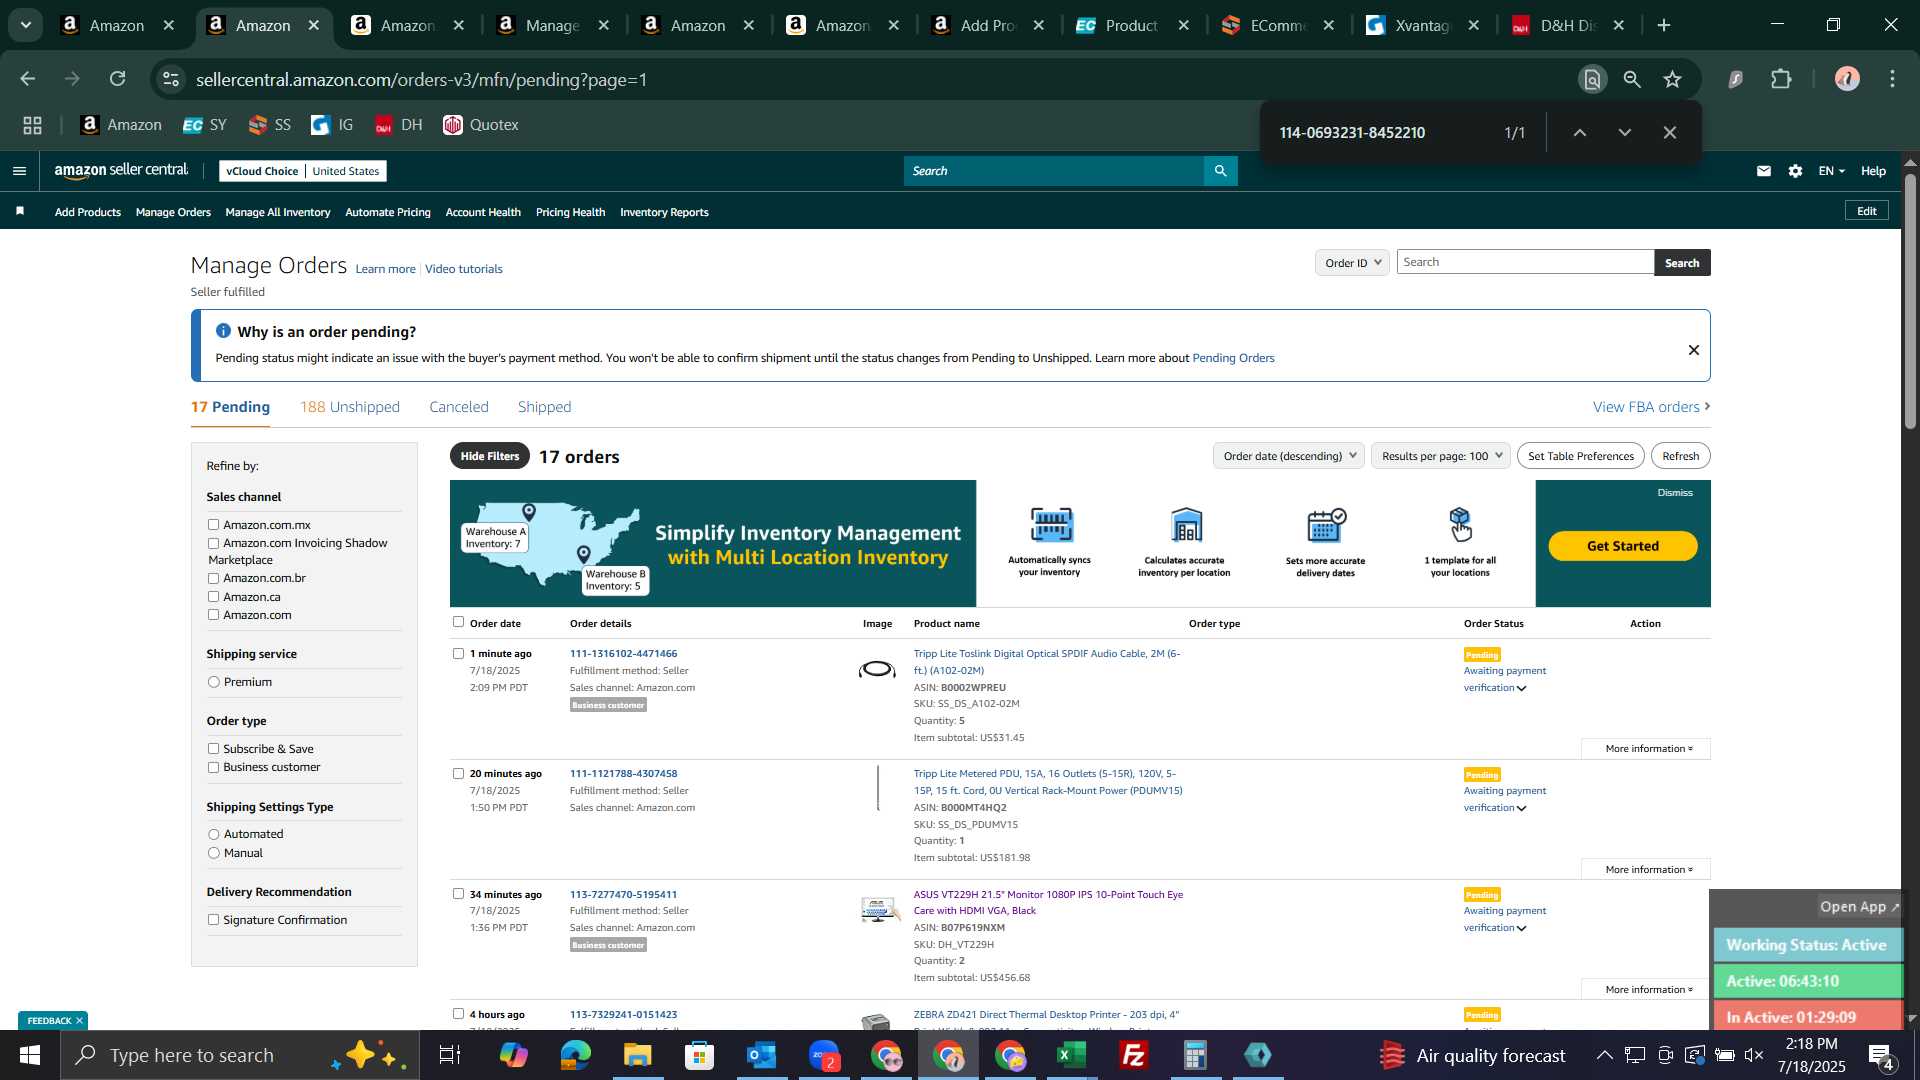Go back with the browser back arrow
This screenshot has height=1080, width=1920.
click(x=28, y=79)
